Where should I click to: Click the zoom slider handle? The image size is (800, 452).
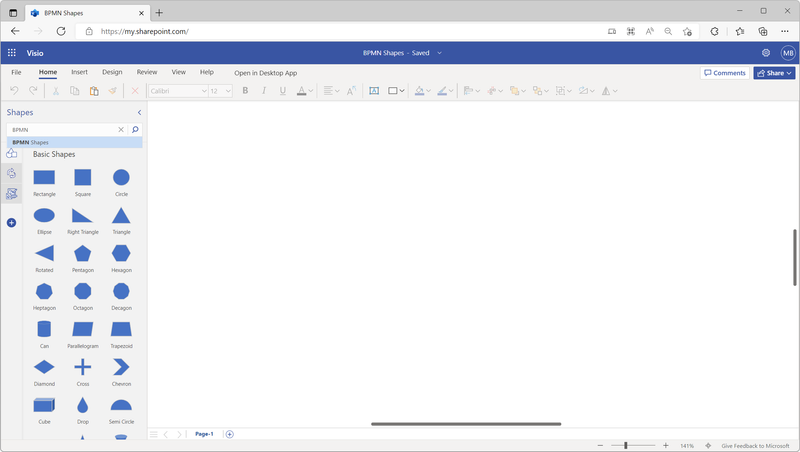(x=626, y=445)
